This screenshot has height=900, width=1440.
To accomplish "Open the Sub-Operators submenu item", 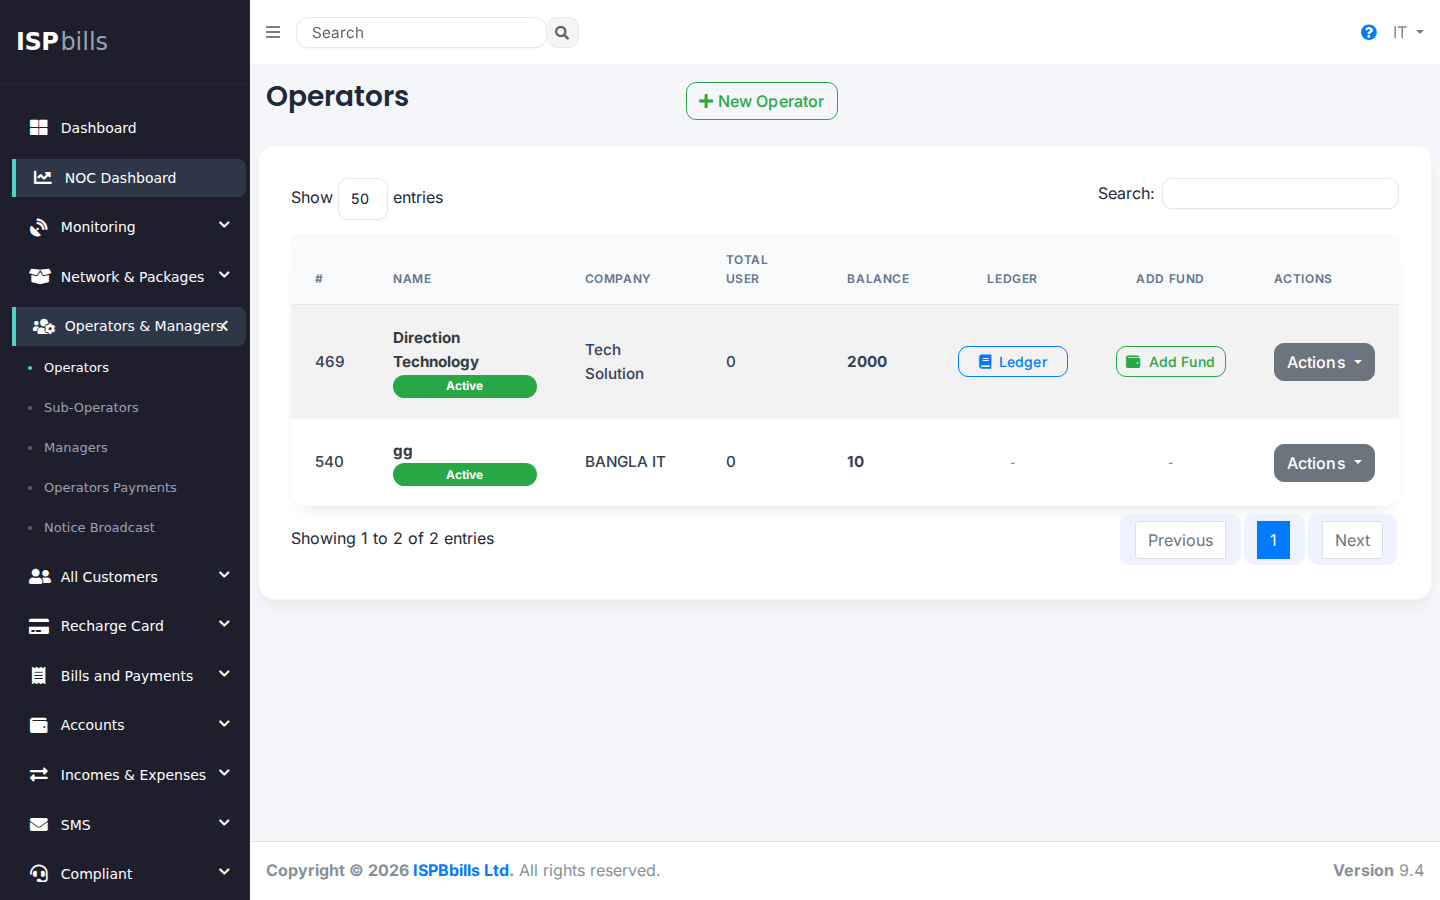I will click(91, 407).
